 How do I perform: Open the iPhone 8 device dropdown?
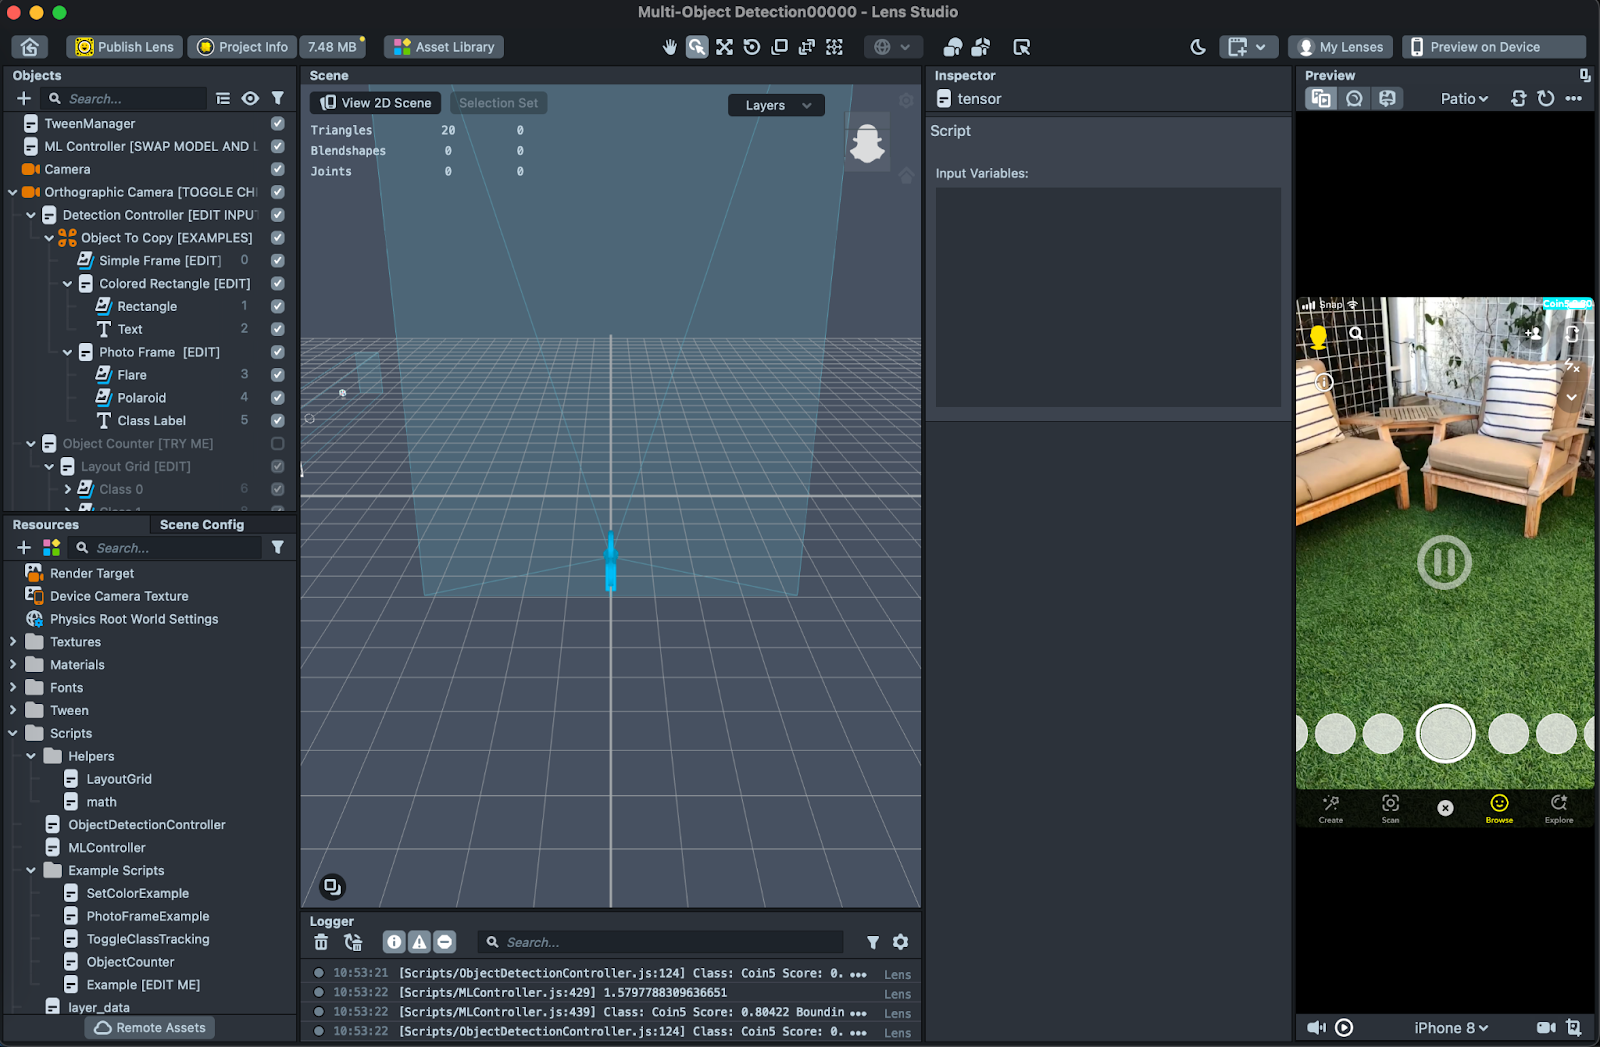(x=1450, y=1028)
